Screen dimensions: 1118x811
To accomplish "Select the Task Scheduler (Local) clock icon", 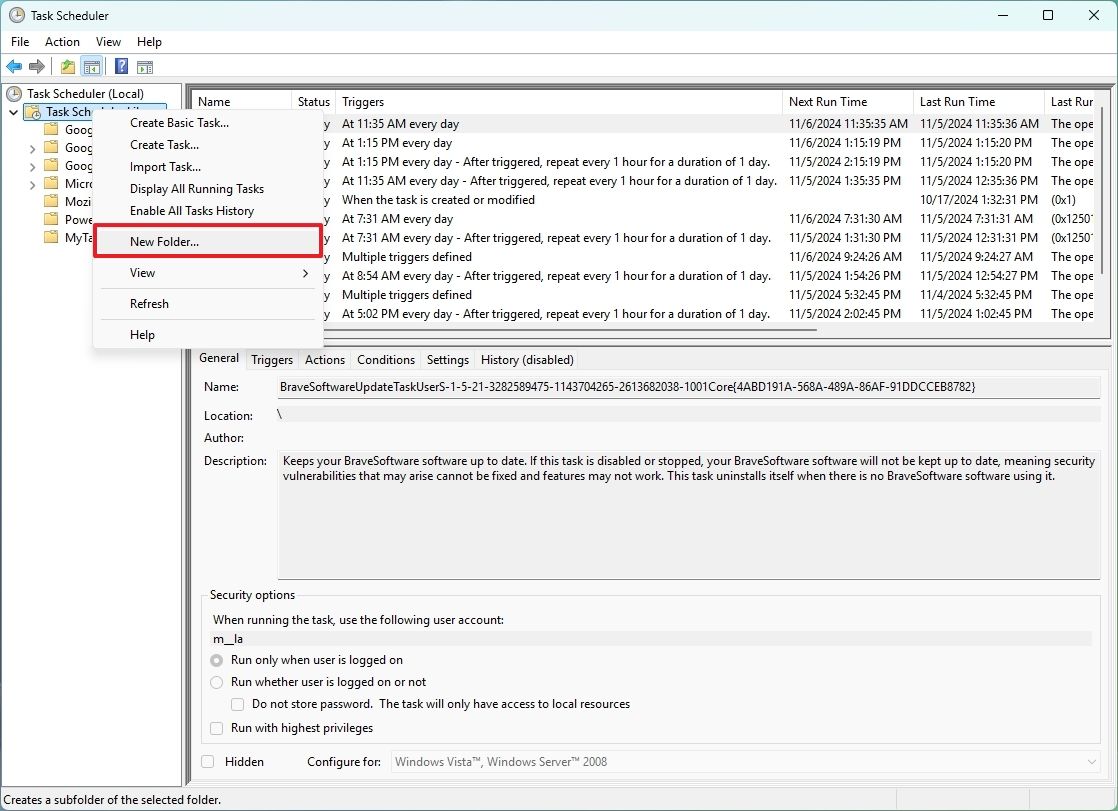I will [13, 93].
